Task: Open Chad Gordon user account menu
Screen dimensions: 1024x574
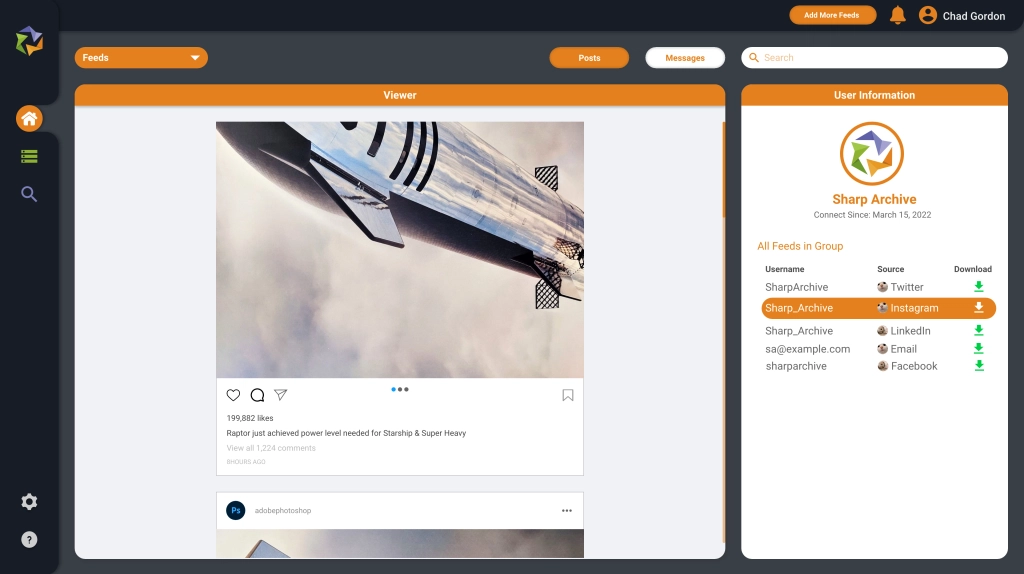Action: pos(962,16)
